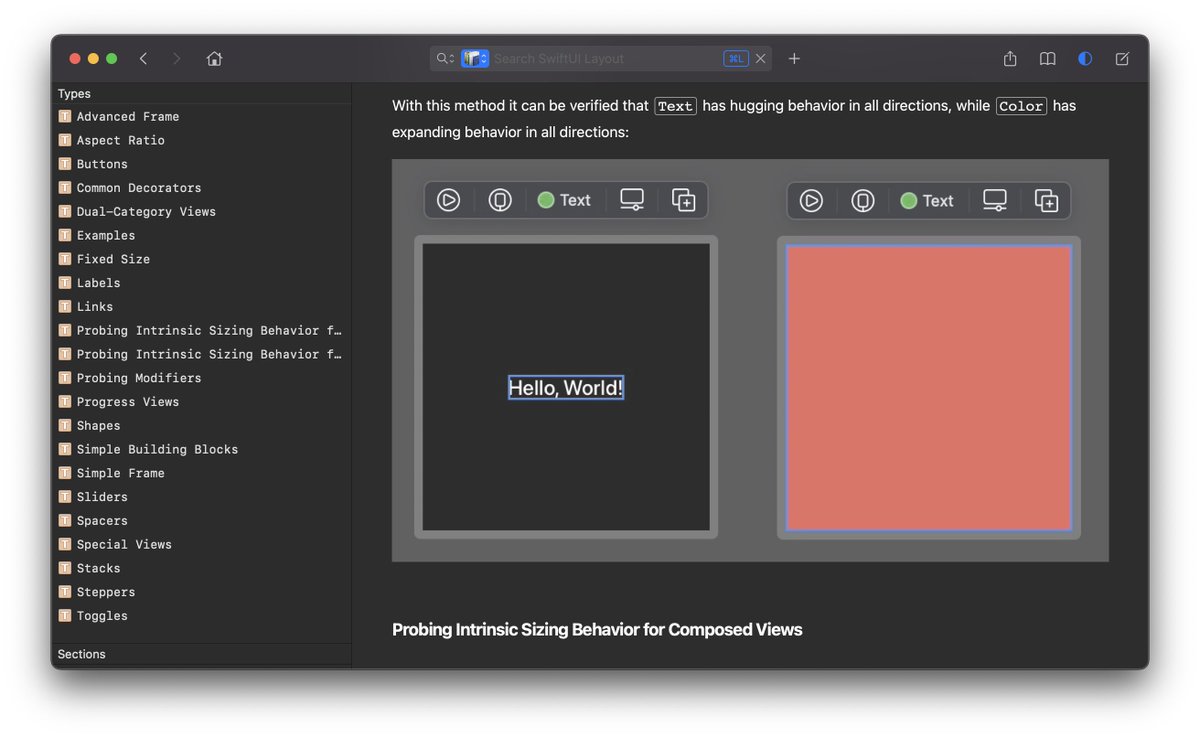Viewport: 1200px width, 737px height.
Task: Click play icon above Hello World preview
Action: [448, 200]
